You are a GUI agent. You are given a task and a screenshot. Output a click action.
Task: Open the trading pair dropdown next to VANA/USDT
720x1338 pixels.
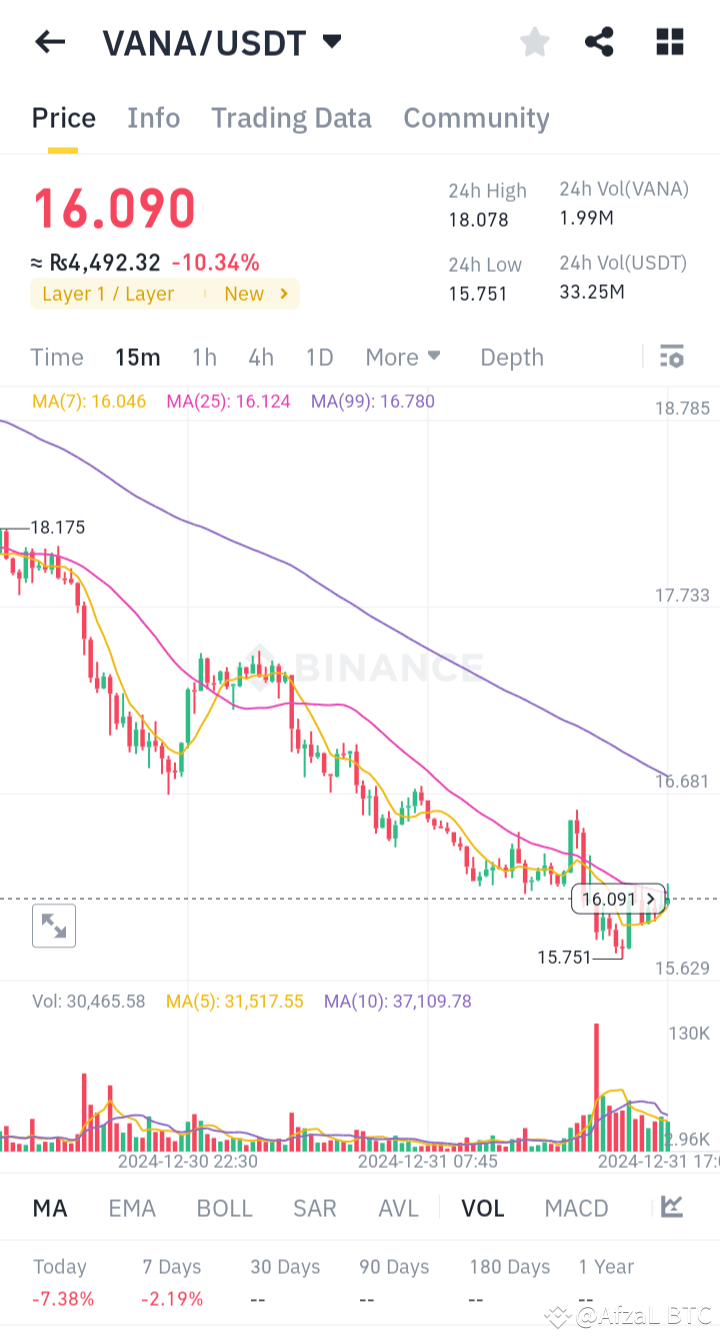point(330,42)
